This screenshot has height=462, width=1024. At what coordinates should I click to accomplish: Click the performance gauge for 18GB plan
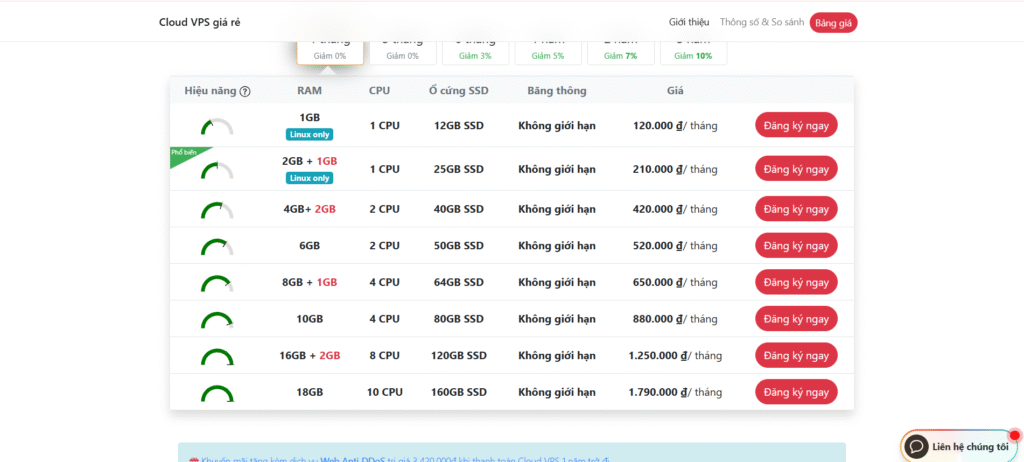217,393
